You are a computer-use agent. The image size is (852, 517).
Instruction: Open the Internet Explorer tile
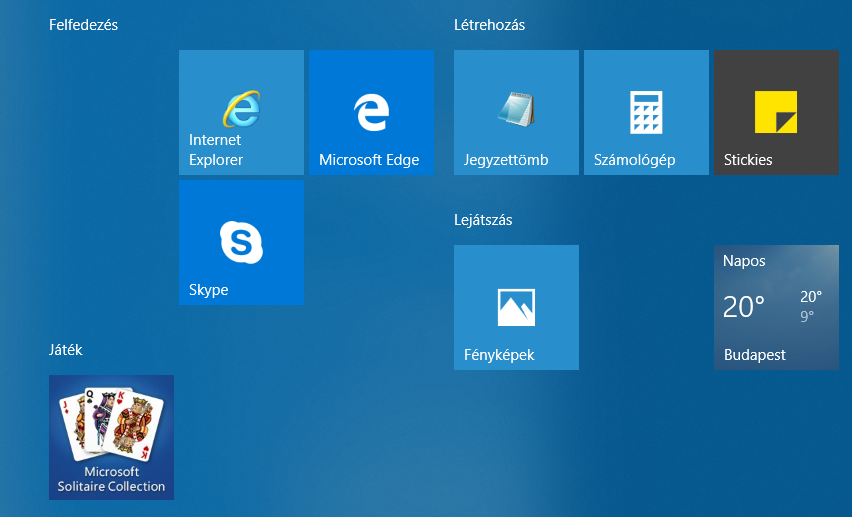pos(241,113)
